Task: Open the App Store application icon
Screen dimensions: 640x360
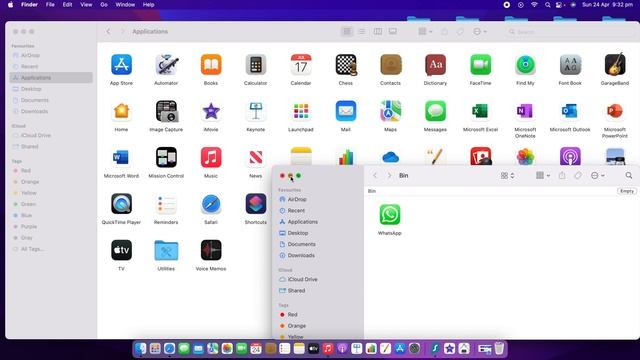Action: (x=121, y=64)
